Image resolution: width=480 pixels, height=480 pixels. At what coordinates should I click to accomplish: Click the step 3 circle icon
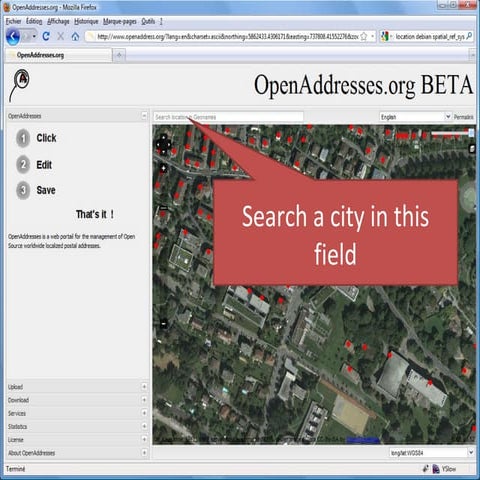[23, 190]
